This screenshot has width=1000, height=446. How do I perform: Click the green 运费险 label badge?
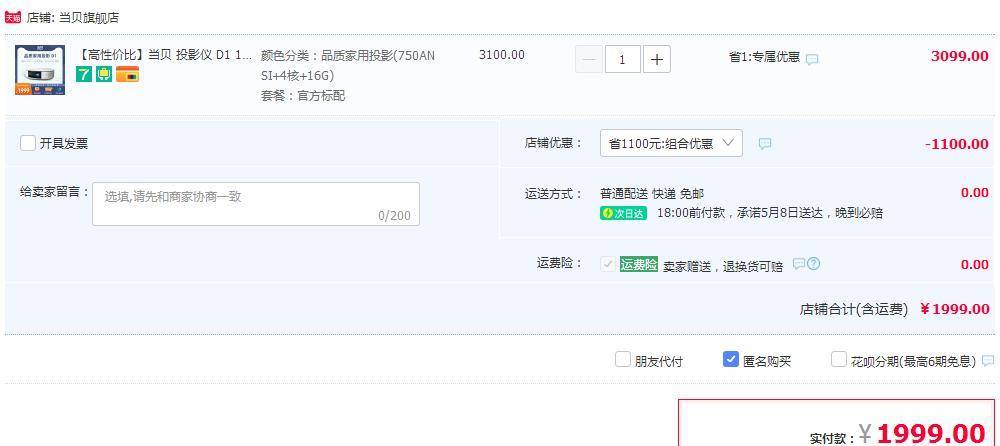tap(638, 264)
